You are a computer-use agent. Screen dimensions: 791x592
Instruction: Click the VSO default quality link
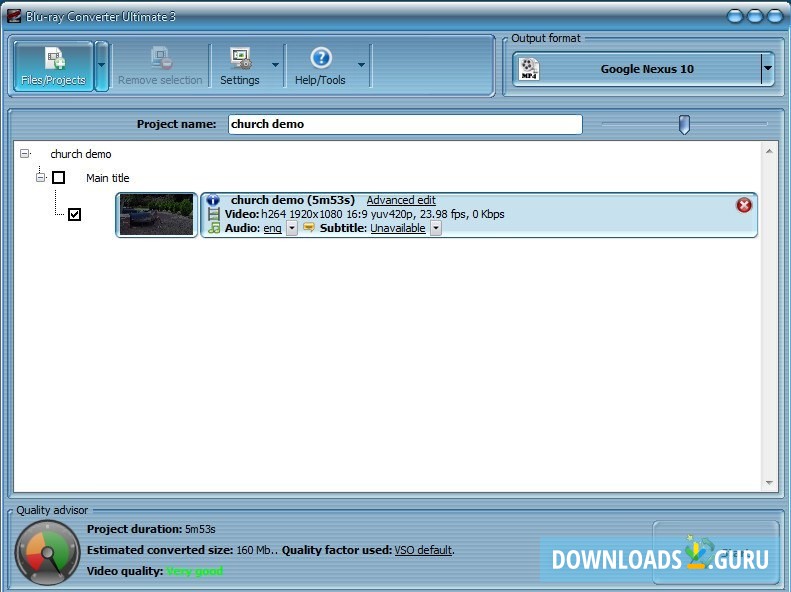click(423, 550)
